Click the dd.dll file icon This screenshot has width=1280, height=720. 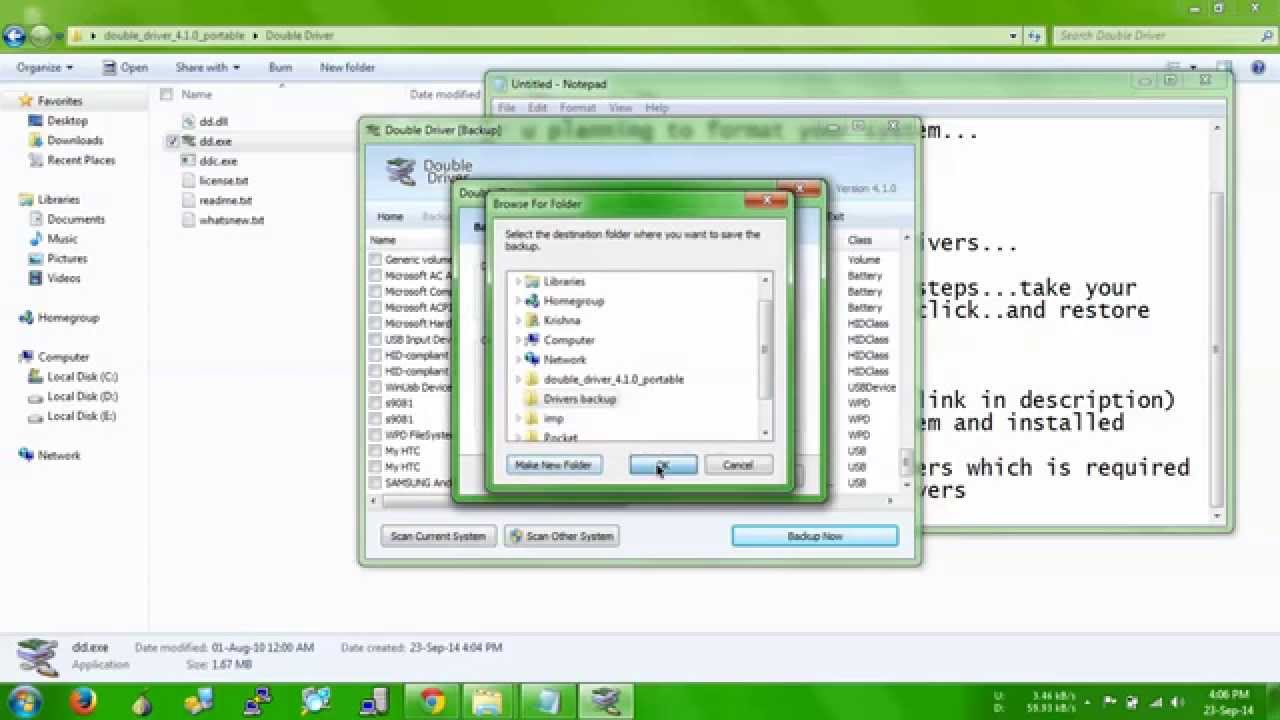[188, 122]
